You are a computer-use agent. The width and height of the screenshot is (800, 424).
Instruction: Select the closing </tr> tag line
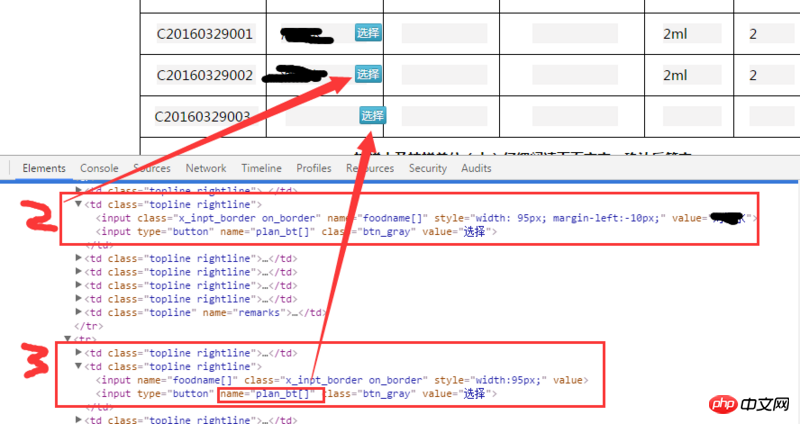[x=89, y=326]
